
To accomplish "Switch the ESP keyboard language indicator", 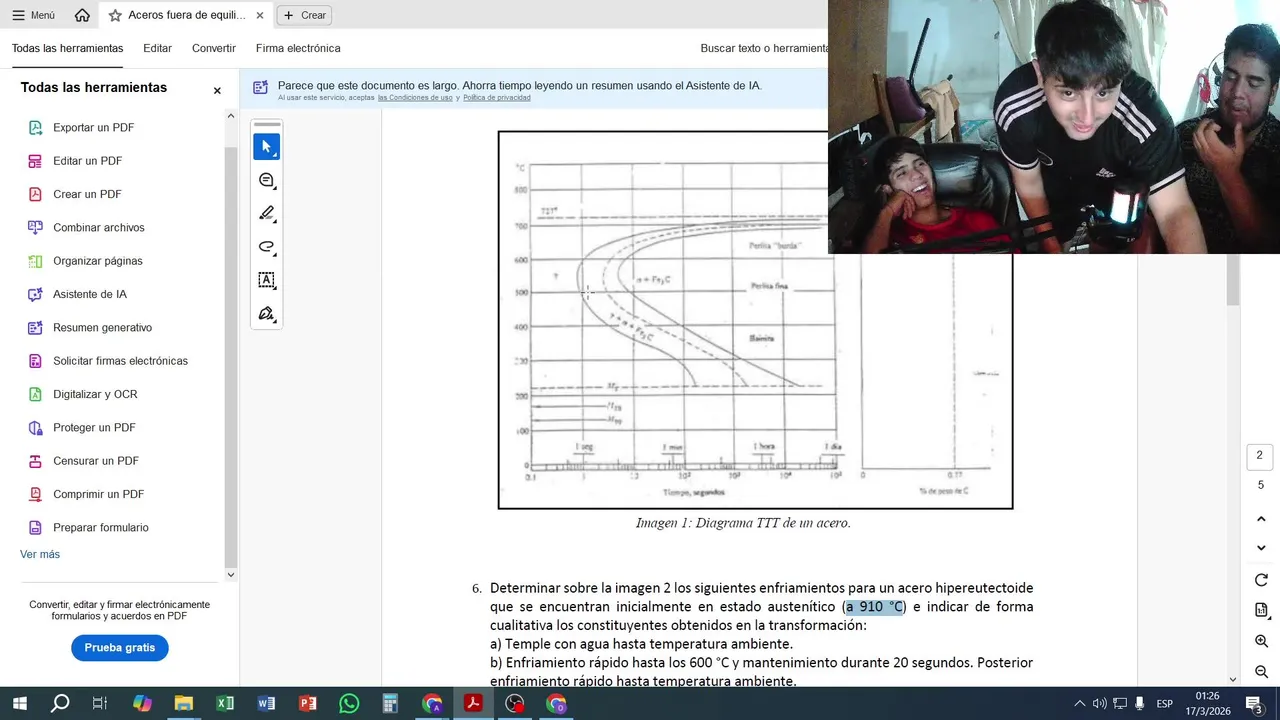I will pyautogui.click(x=1164, y=704).
